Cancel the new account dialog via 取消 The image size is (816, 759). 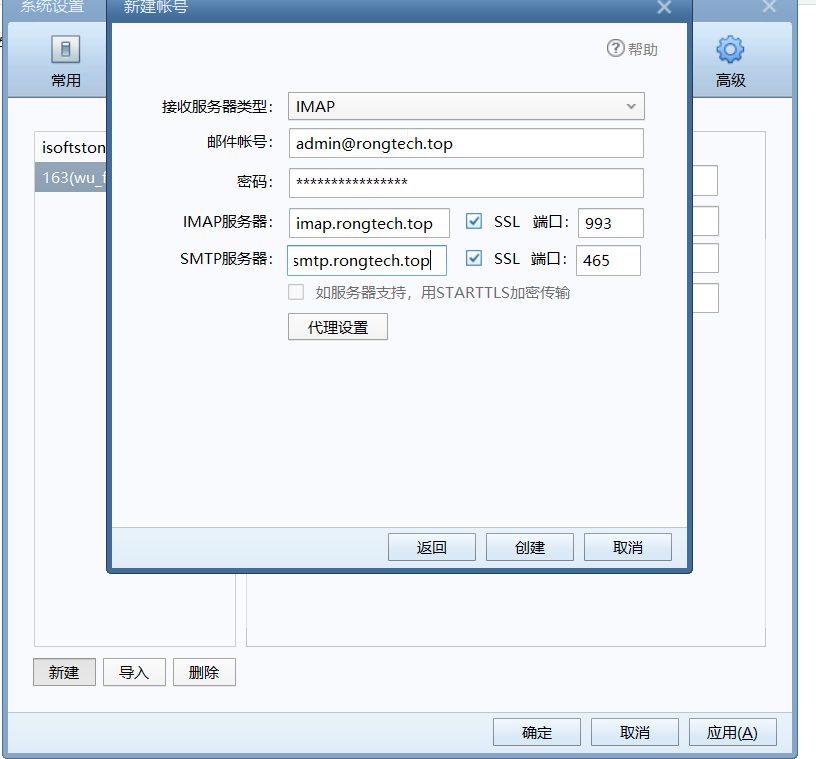627,547
